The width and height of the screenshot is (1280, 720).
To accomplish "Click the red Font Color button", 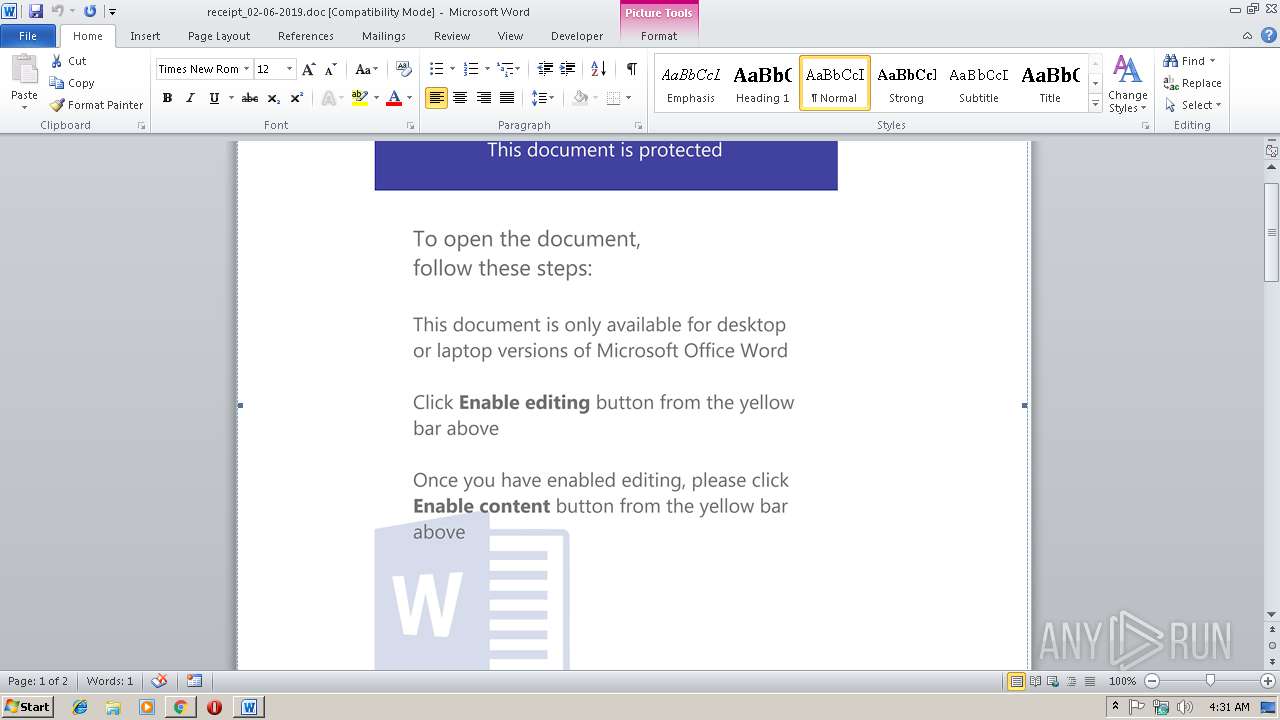I will 394,98.
